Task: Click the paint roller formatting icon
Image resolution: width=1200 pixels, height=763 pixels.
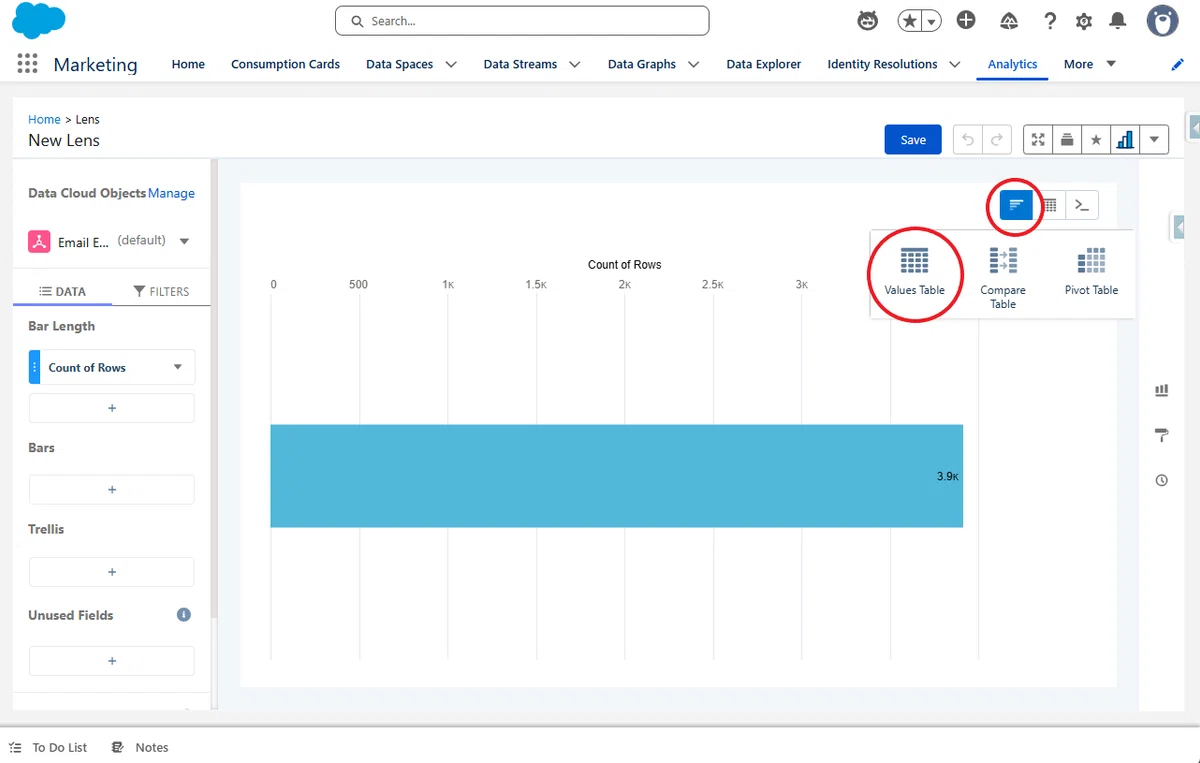Action: (x=1161, y=435)
